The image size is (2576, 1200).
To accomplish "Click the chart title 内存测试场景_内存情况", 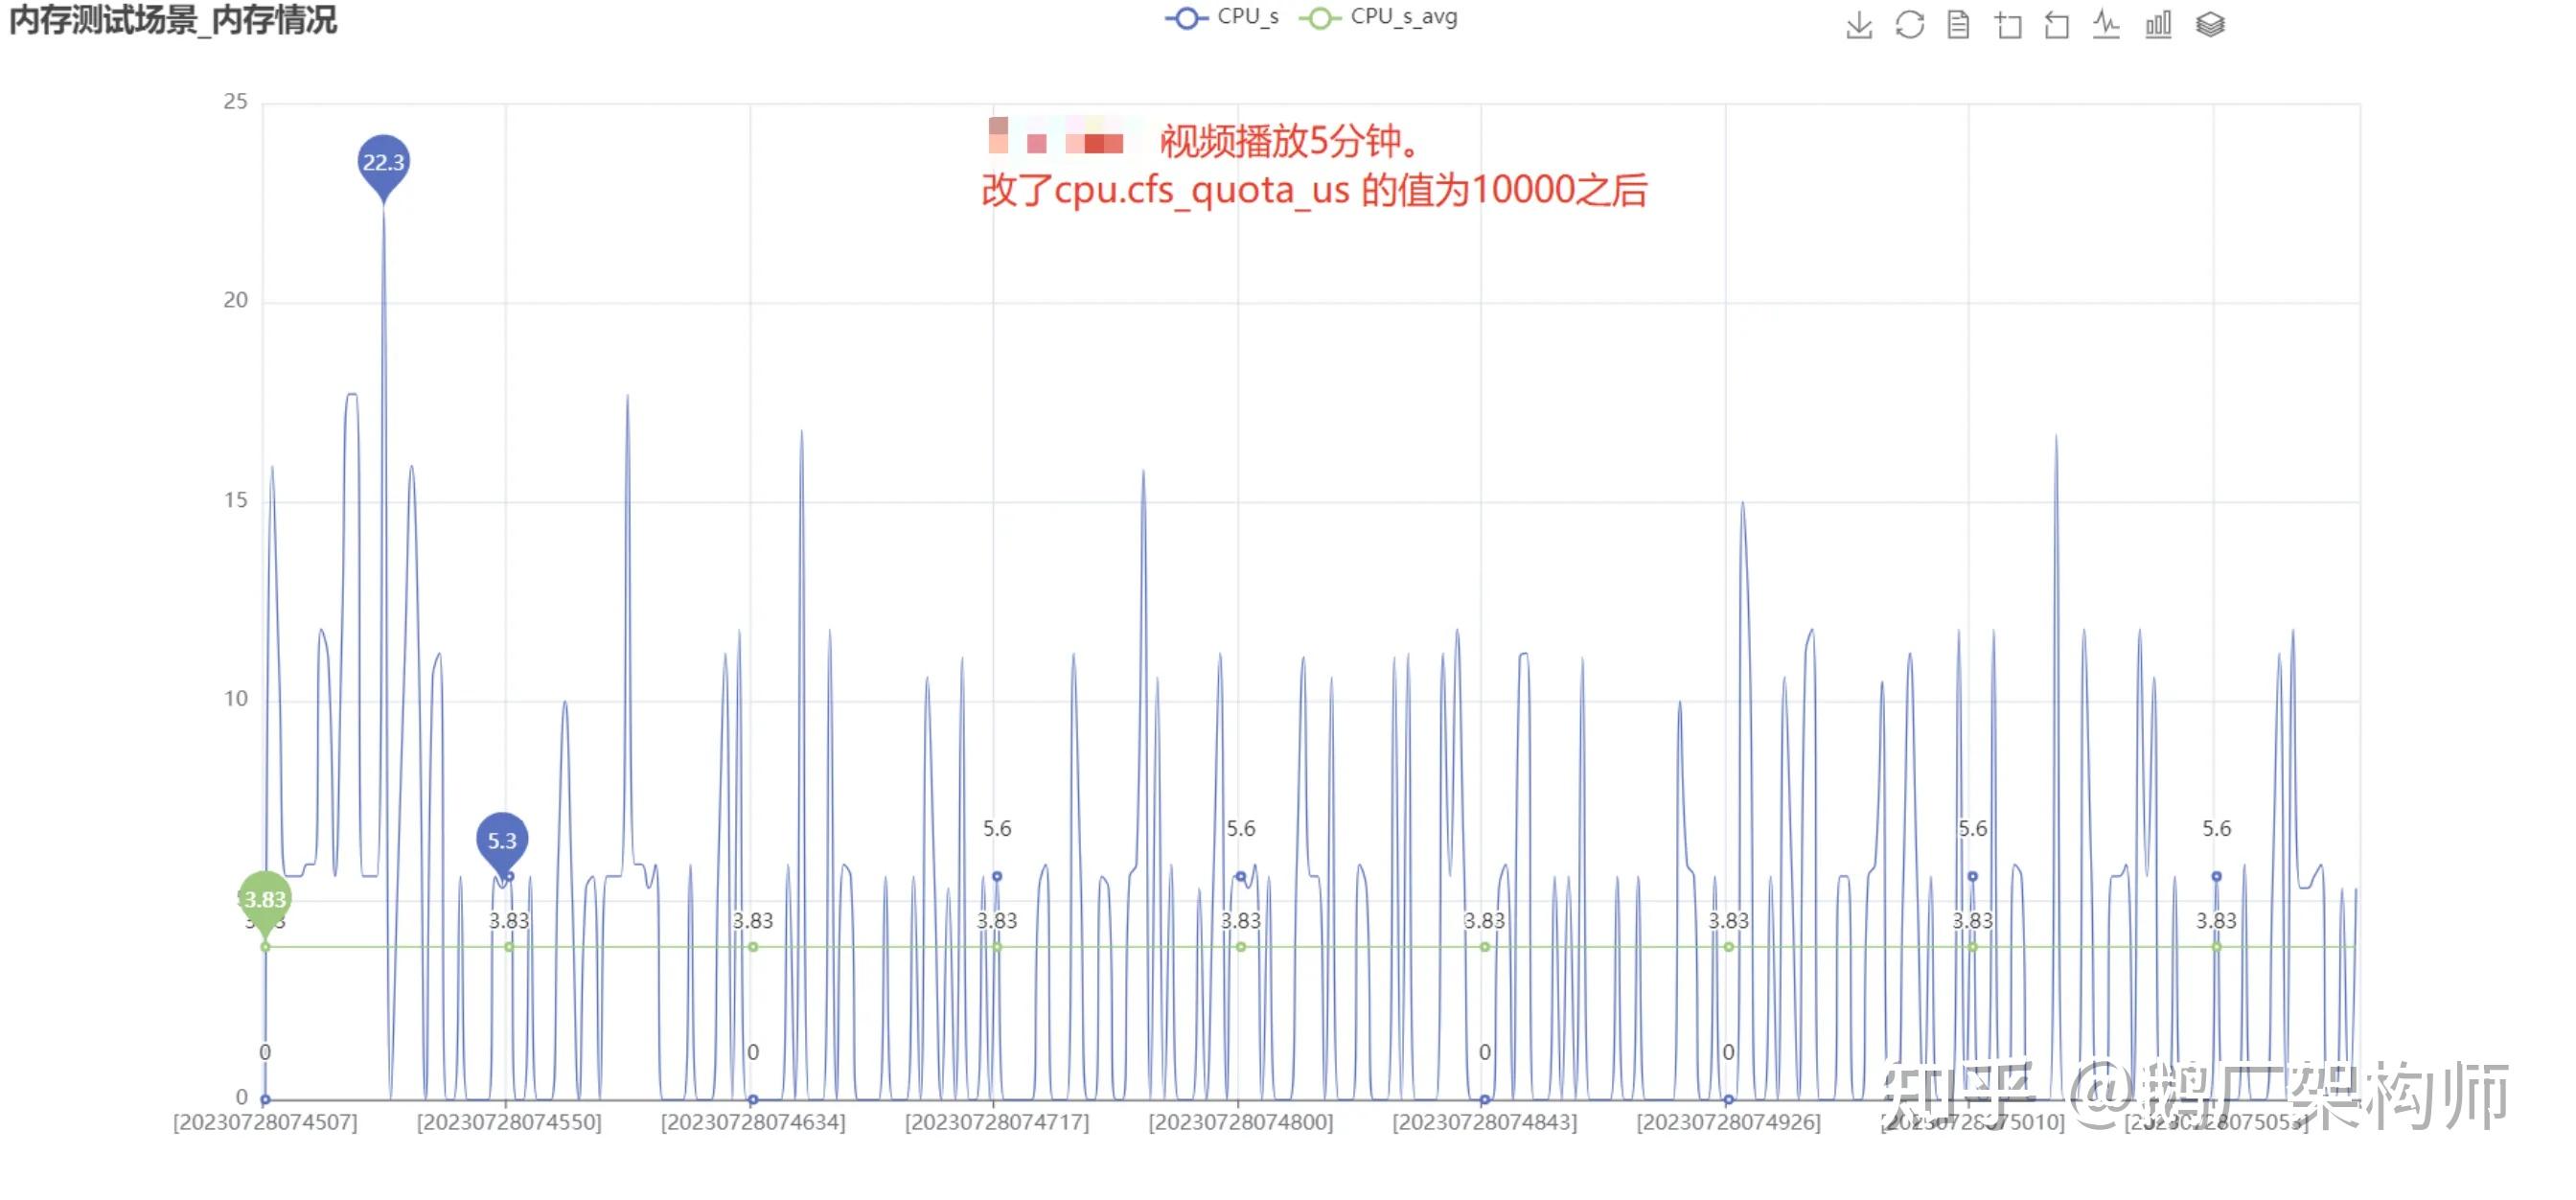I will 173,20.
